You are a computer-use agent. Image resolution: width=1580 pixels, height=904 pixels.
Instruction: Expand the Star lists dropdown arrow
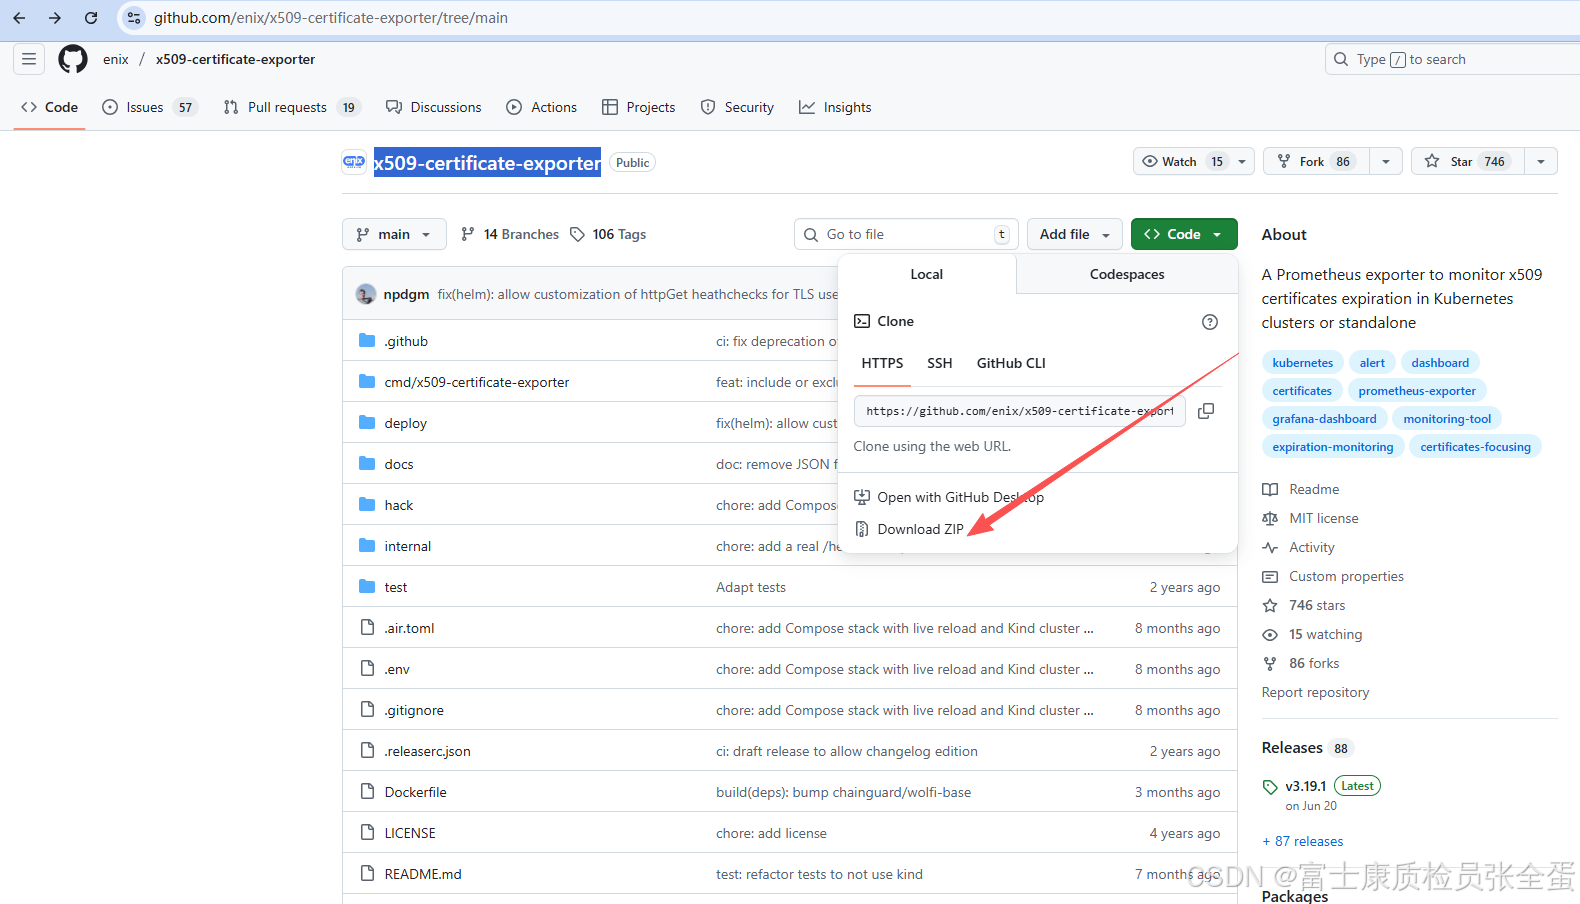1541,161
